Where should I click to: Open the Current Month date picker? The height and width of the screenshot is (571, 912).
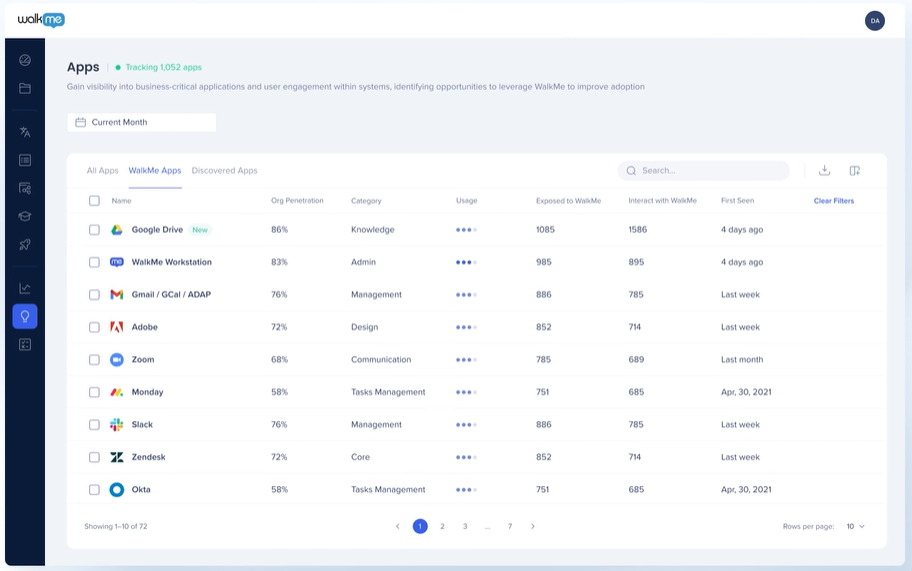pyautogui.click(x=141, y=122)
